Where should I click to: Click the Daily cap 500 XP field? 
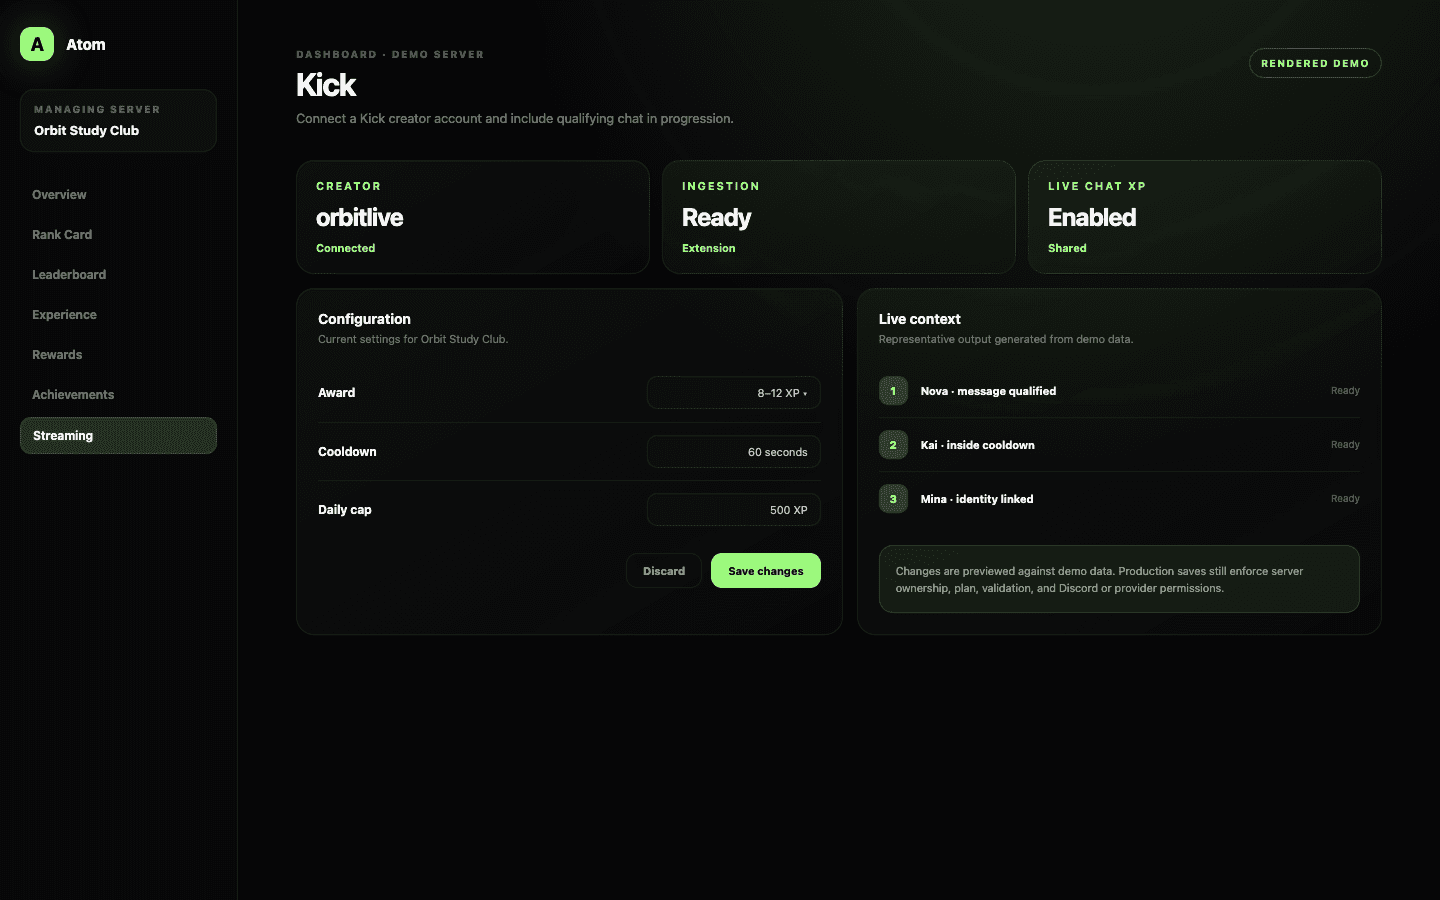pos(734,510)
